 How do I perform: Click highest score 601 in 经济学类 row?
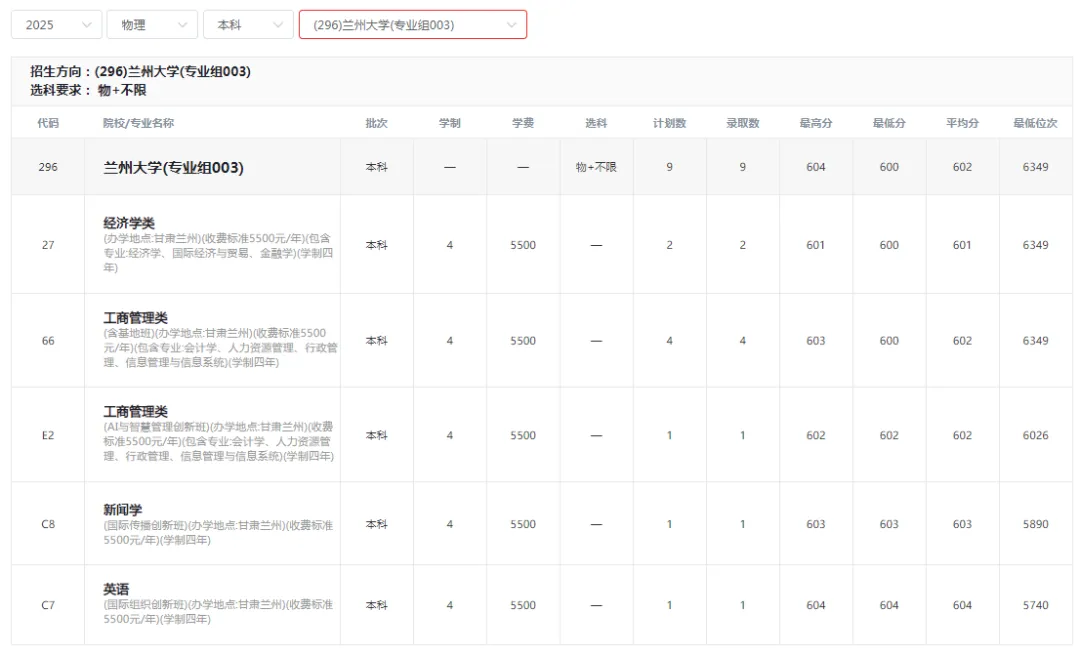click(816, 245)
